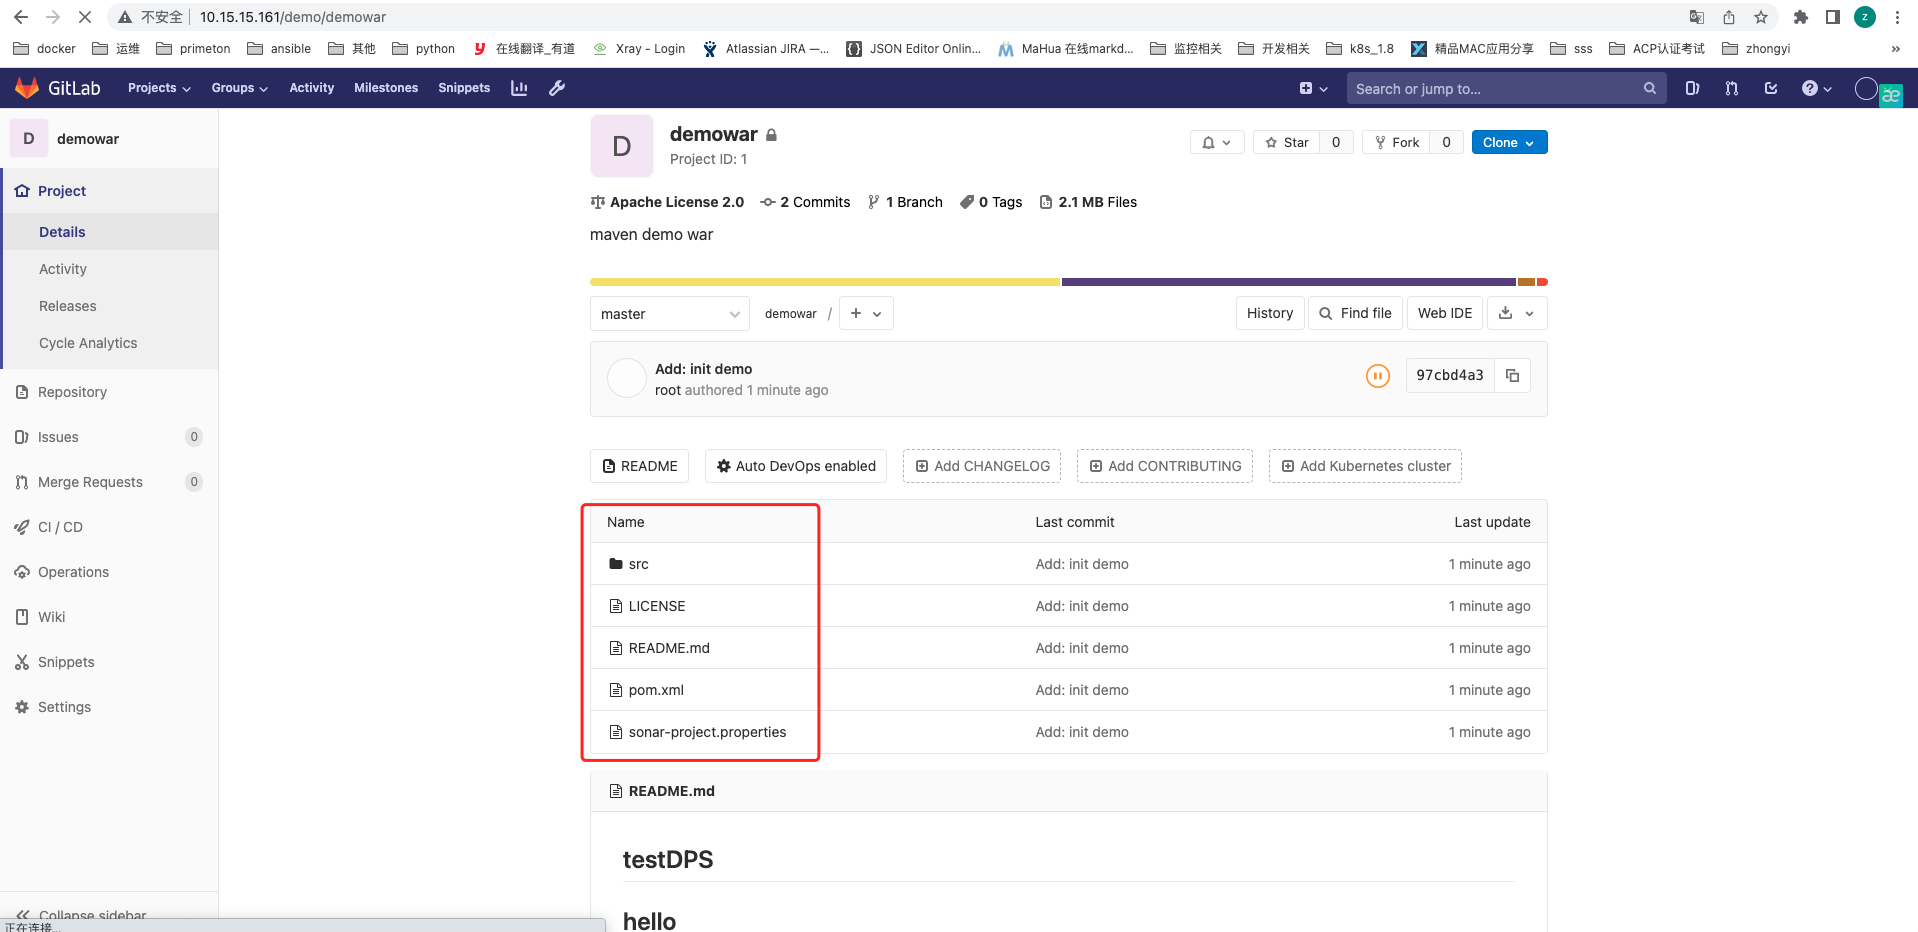
Task: Open the notification bell dropdown
Action: coord(1216,142)
